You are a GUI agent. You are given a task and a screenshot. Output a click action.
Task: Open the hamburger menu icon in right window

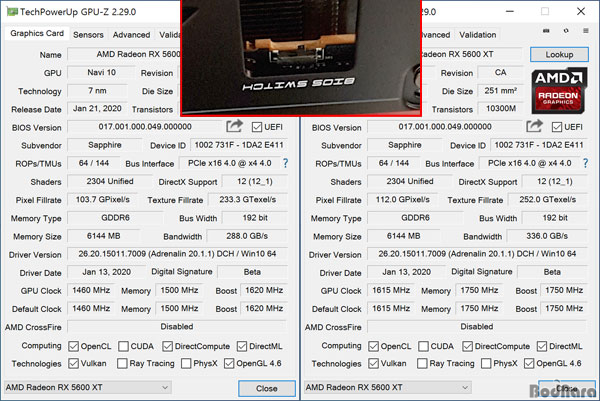pyautogui.click(x=586, y=31)
